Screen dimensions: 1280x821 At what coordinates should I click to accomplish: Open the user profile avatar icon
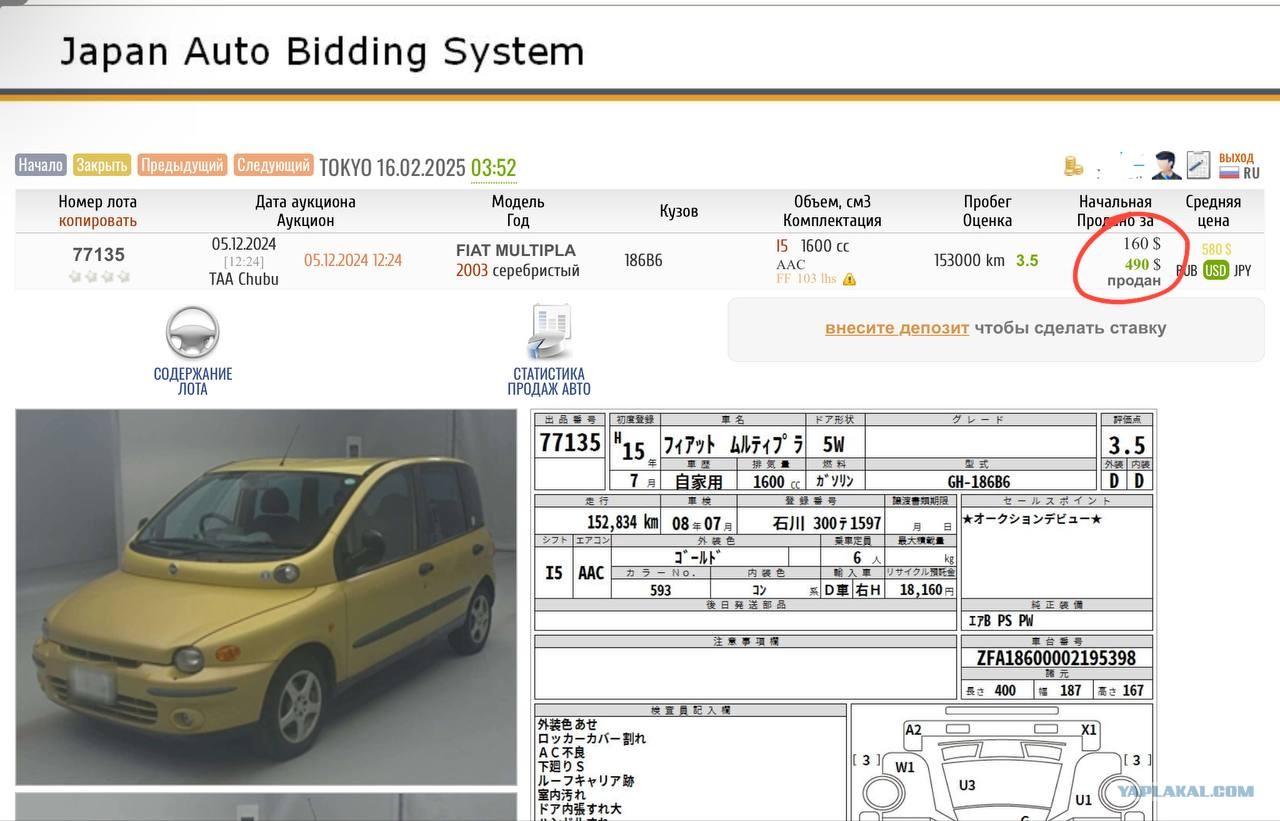1165,165
